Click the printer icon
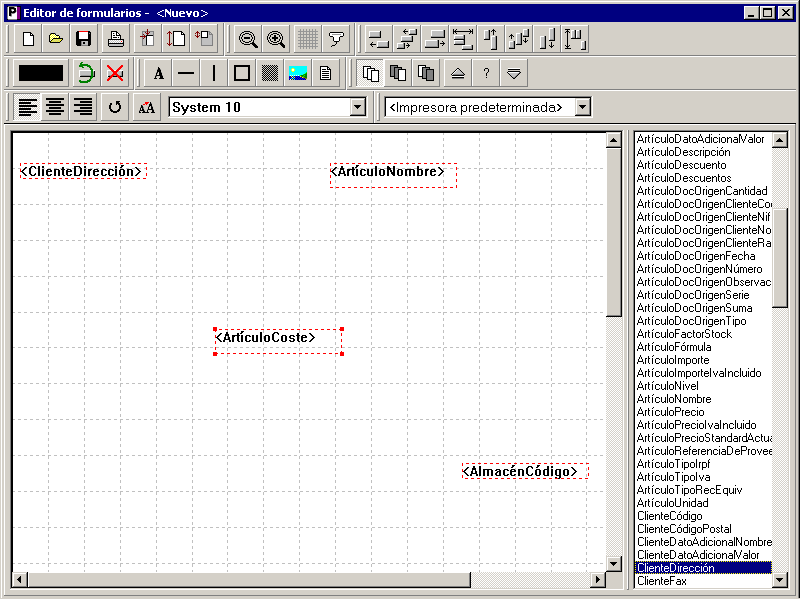Viewport: 800px width, 600px height. click(116, 39)
